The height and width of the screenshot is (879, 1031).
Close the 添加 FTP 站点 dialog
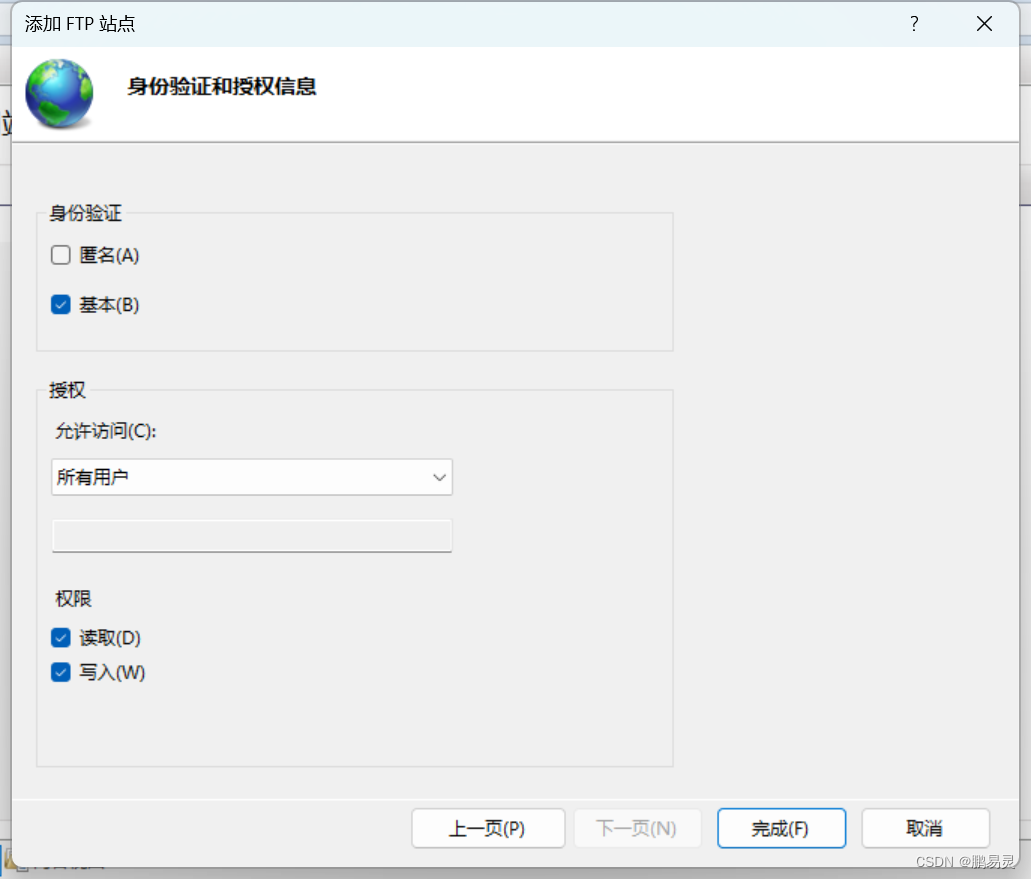point(983,23)
